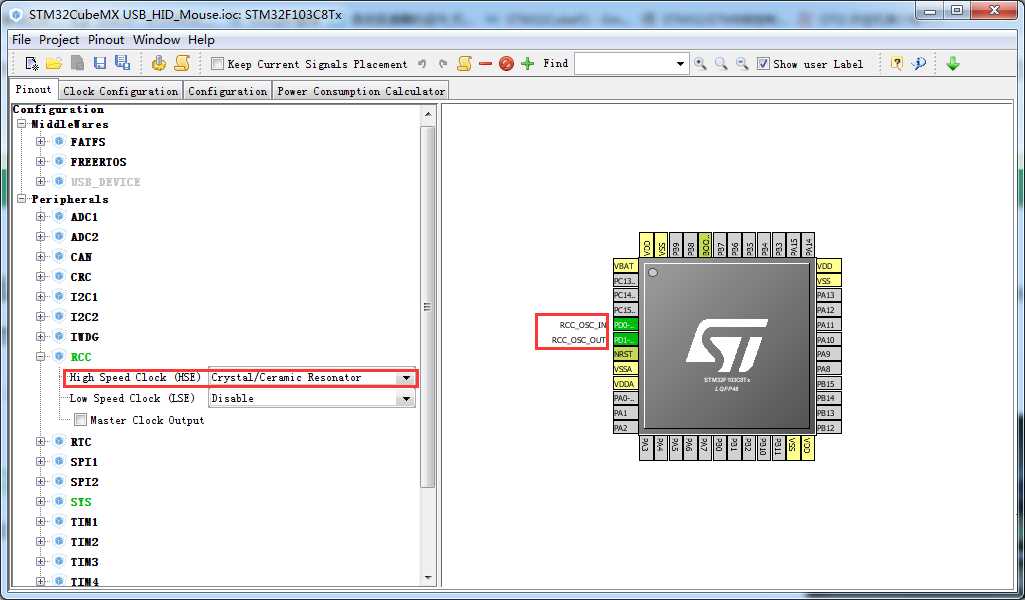Select the Pinout tab
The height and width of the screenshot is (600, 1025).
click(x=33, y=90)
